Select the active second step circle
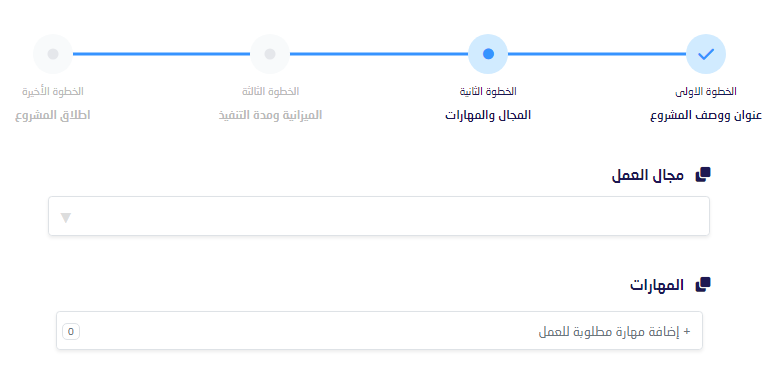The width and height of the screenshot is (769, 375). click(488, 54)
